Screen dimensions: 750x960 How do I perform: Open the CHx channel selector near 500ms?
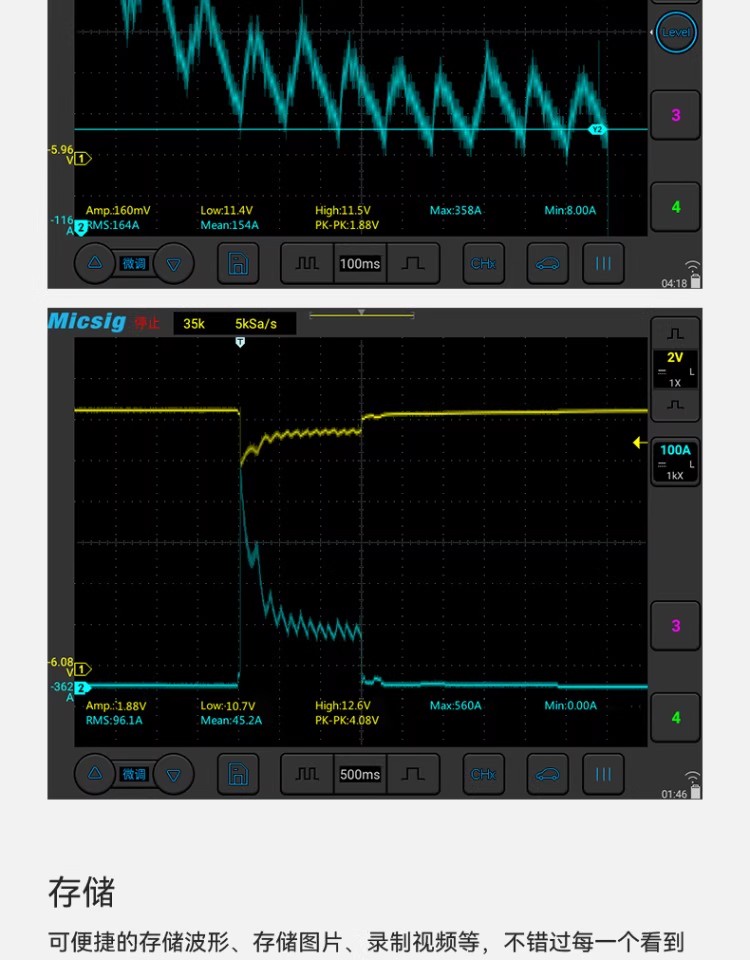click(483, 774)
